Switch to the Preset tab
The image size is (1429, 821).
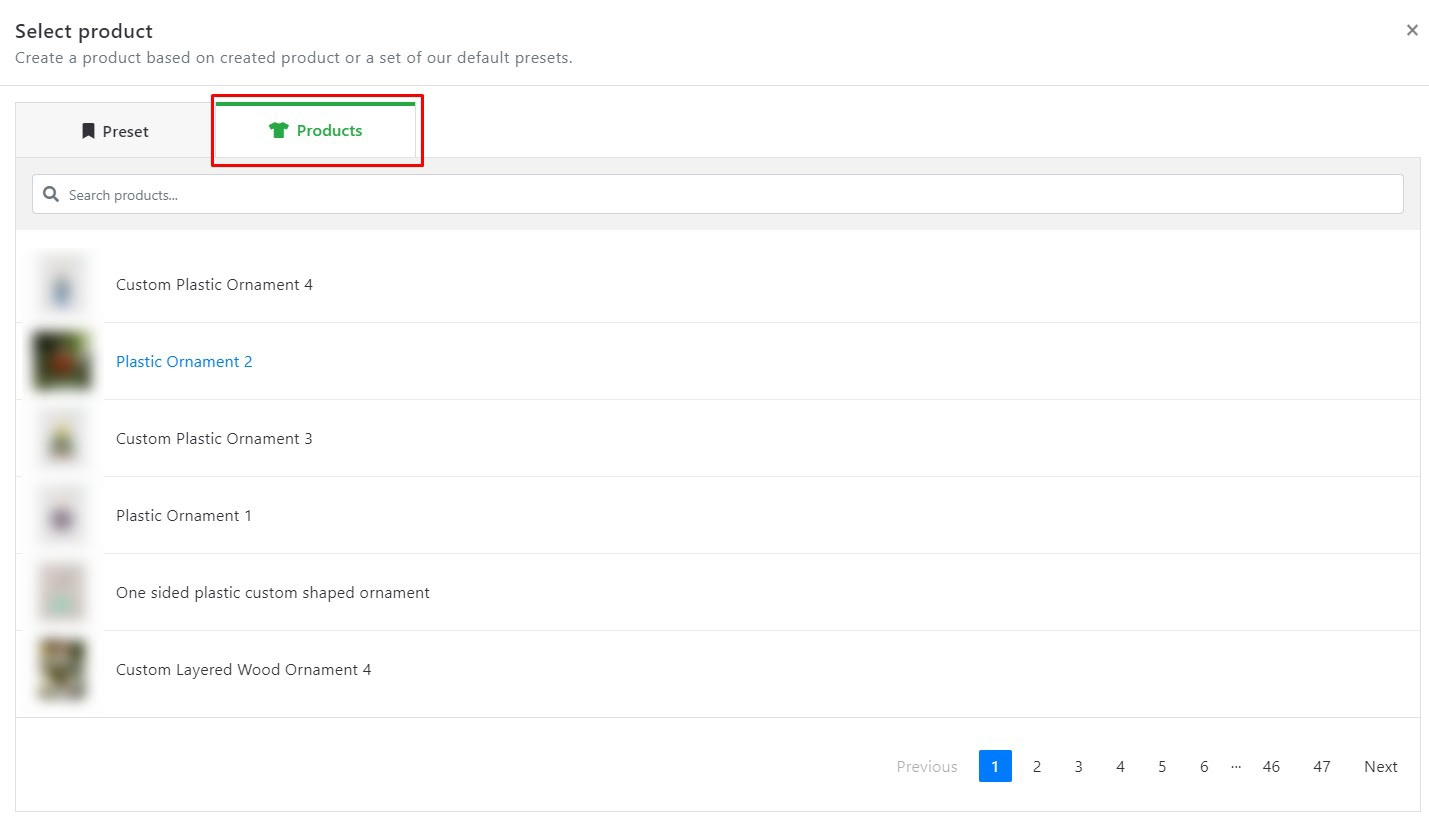click(115, 131)
